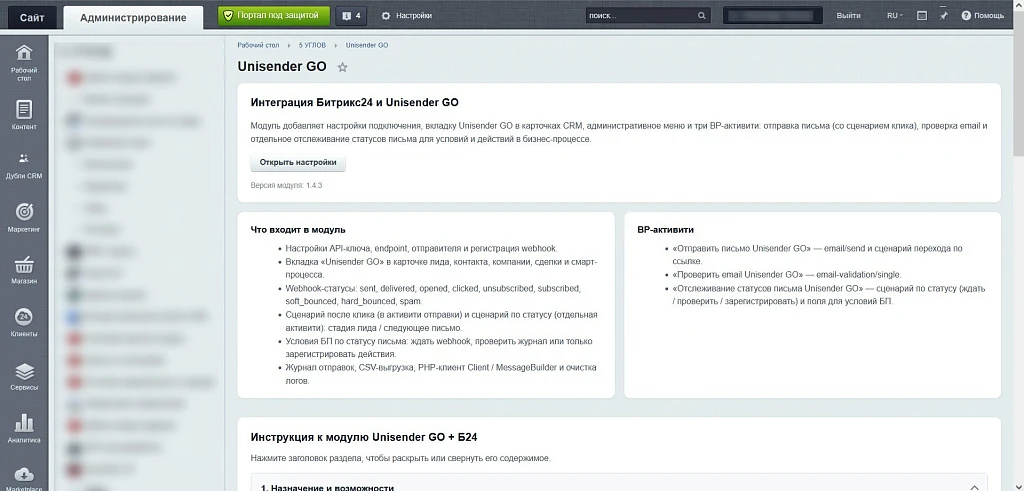Viewport: 1024px width, 491px height.
Task: Click the BP-активити heading
Action: pos(665,230)
